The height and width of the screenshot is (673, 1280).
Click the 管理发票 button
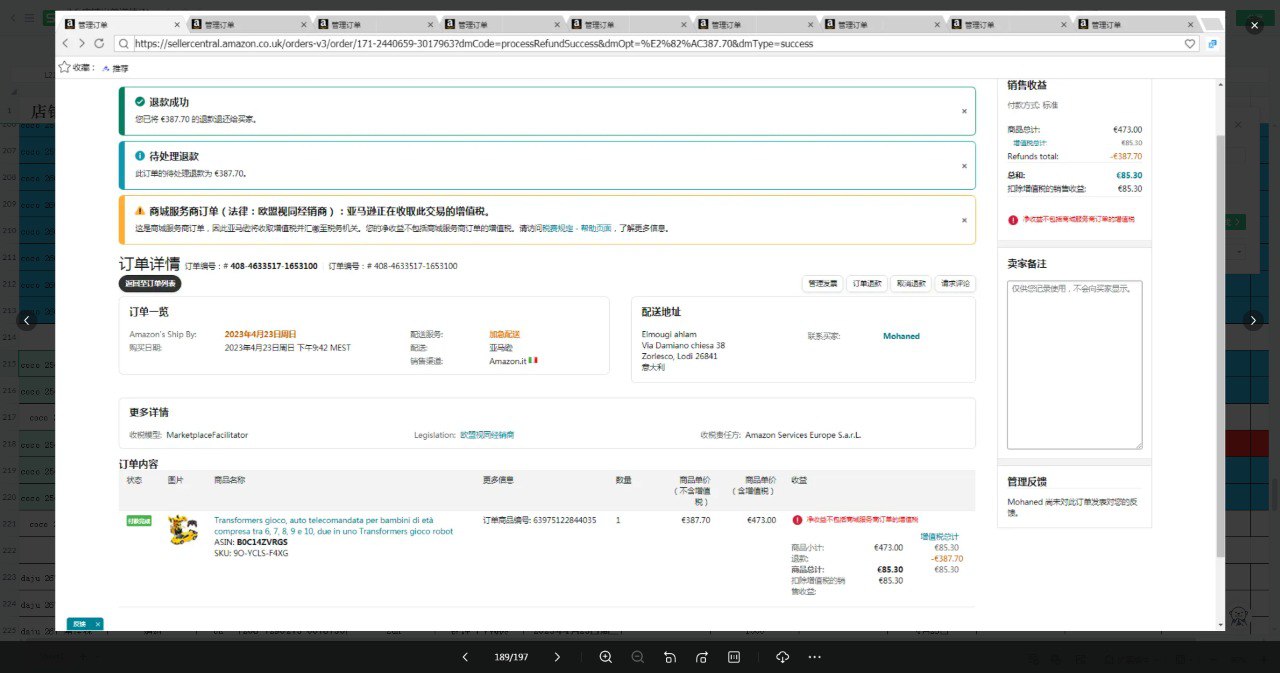point(823,284)
